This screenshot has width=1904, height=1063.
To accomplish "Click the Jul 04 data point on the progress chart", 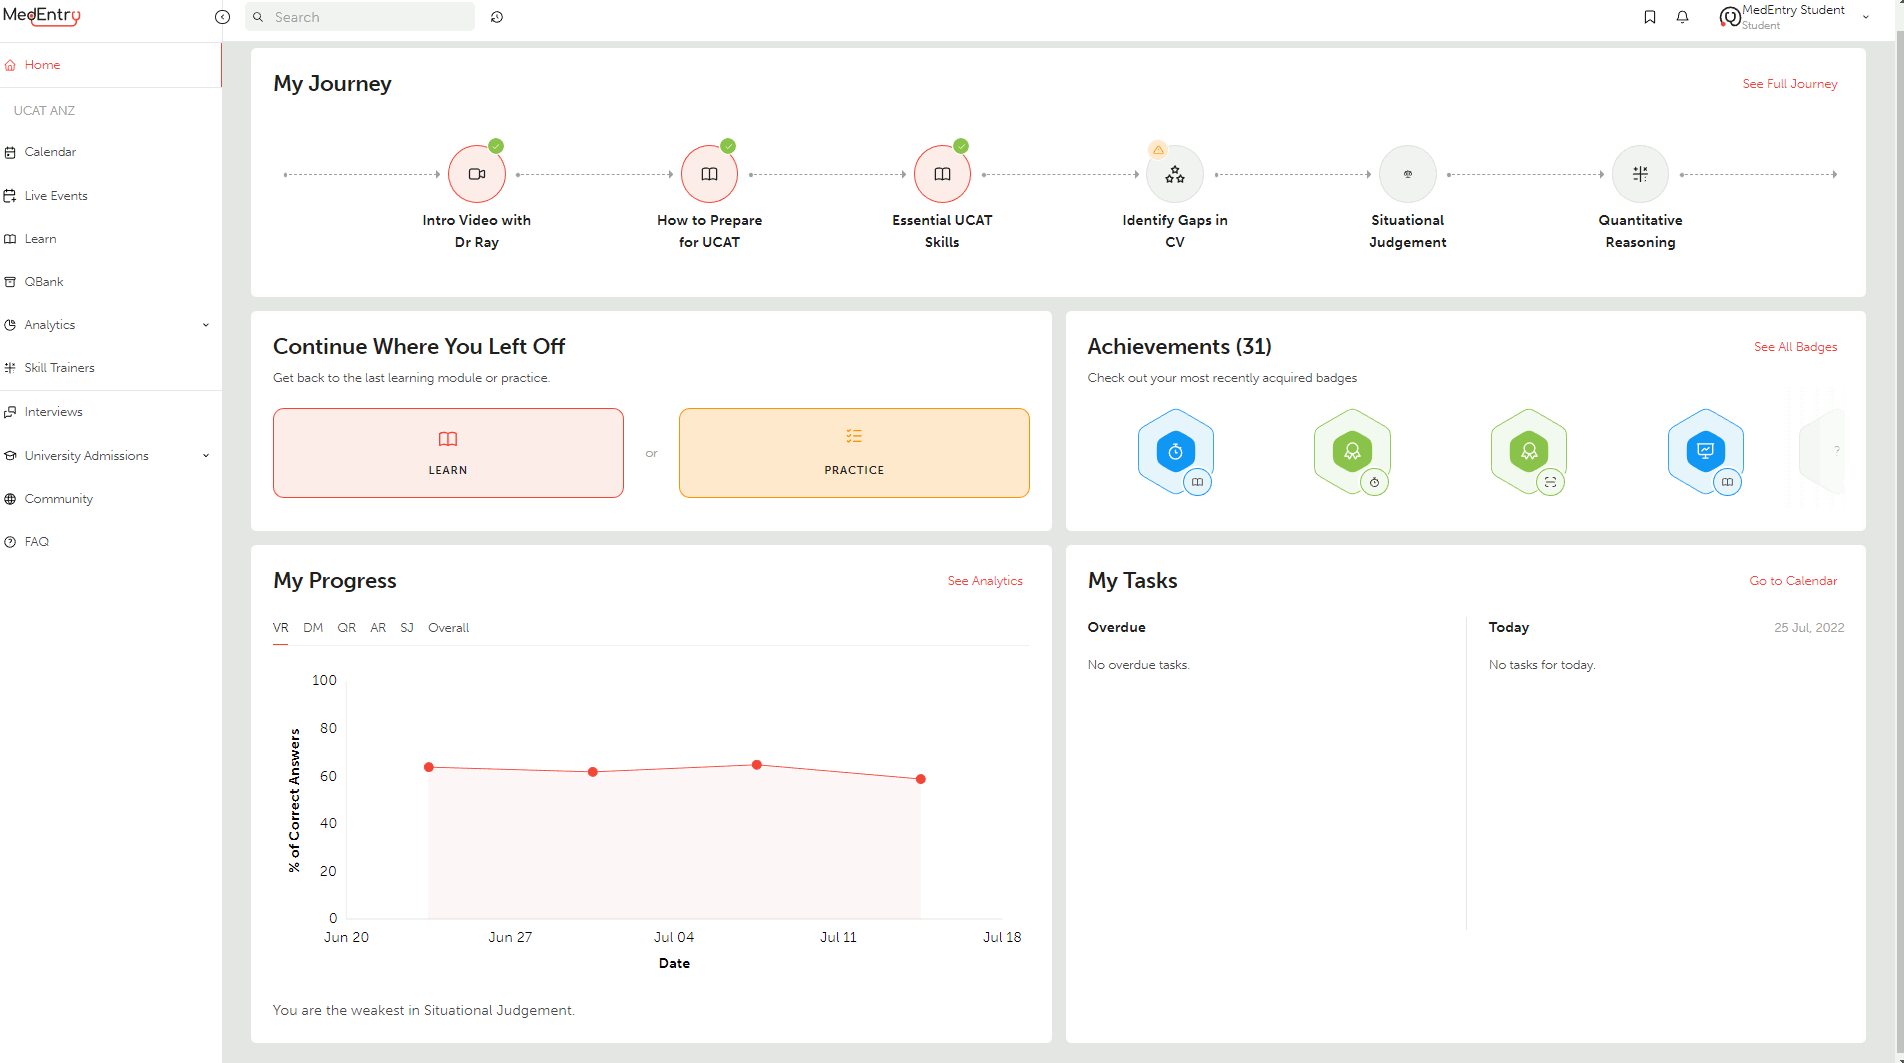I will [755, 764].
